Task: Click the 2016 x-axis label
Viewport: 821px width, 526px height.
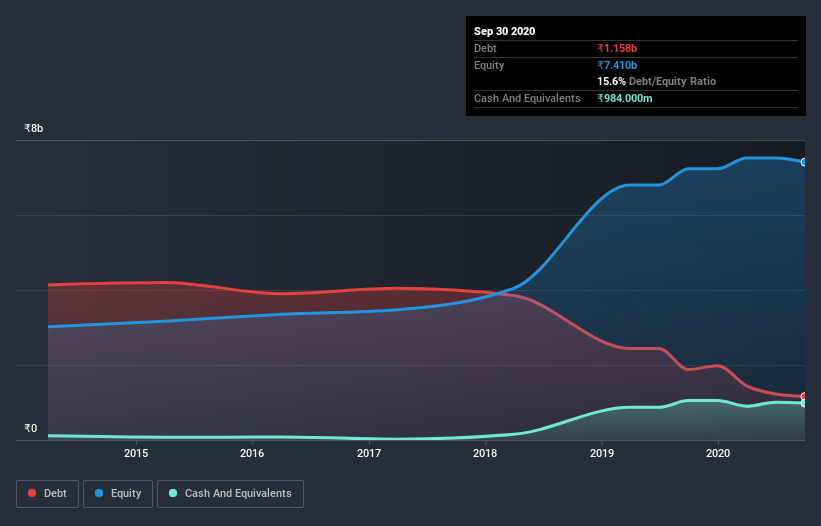Action: click(252, 453)
